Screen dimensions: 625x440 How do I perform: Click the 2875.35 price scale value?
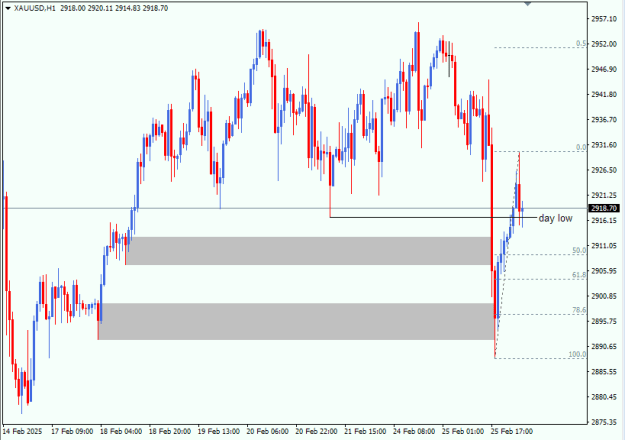604,422
